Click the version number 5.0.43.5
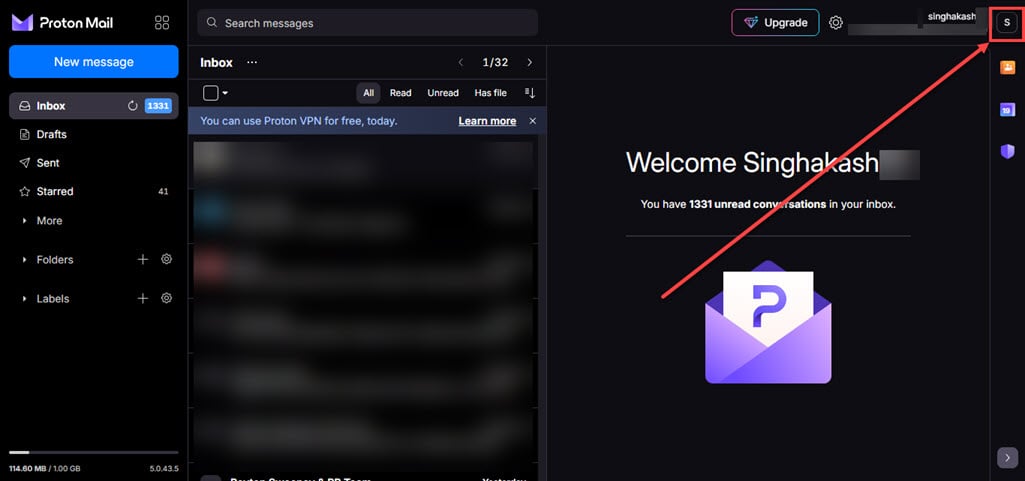This screenshot has height=481, width=1025. tap(163, 469)
